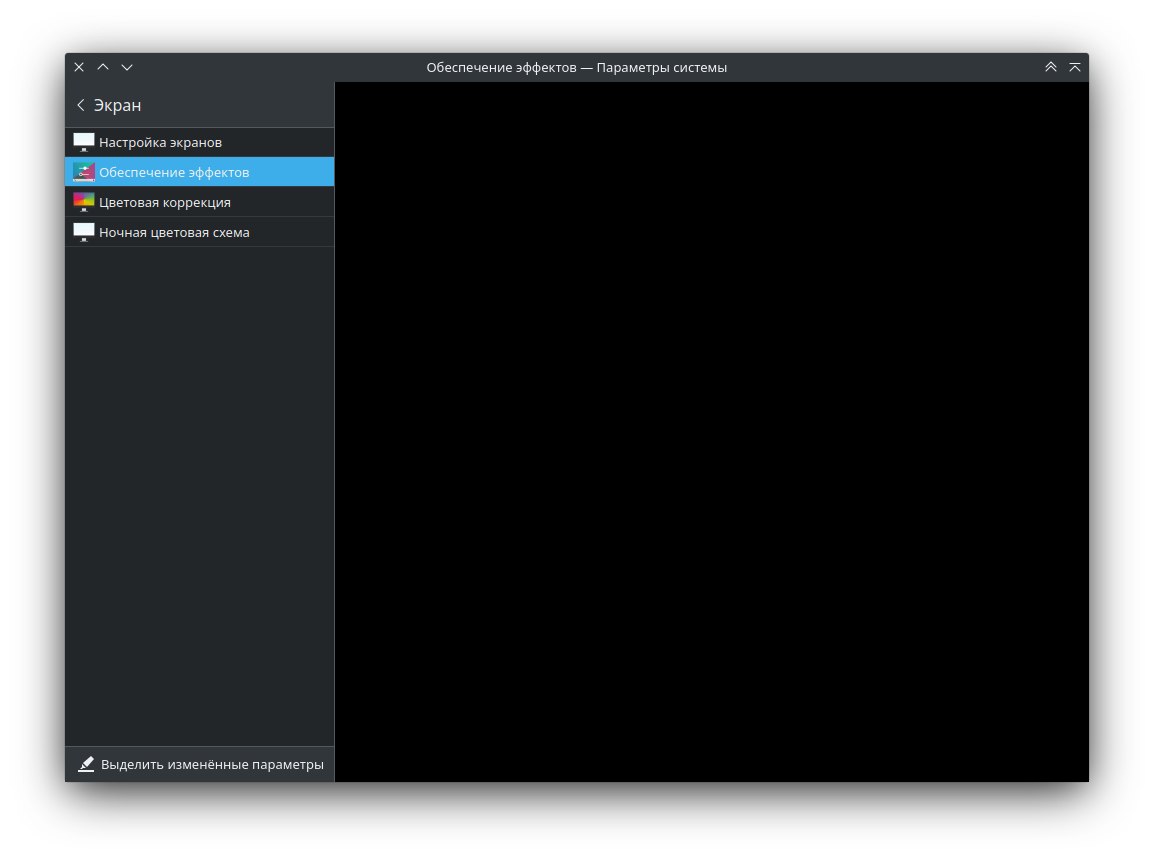Close the window with the X button
The image size is (1154, 859).
(x=79, y=67)
